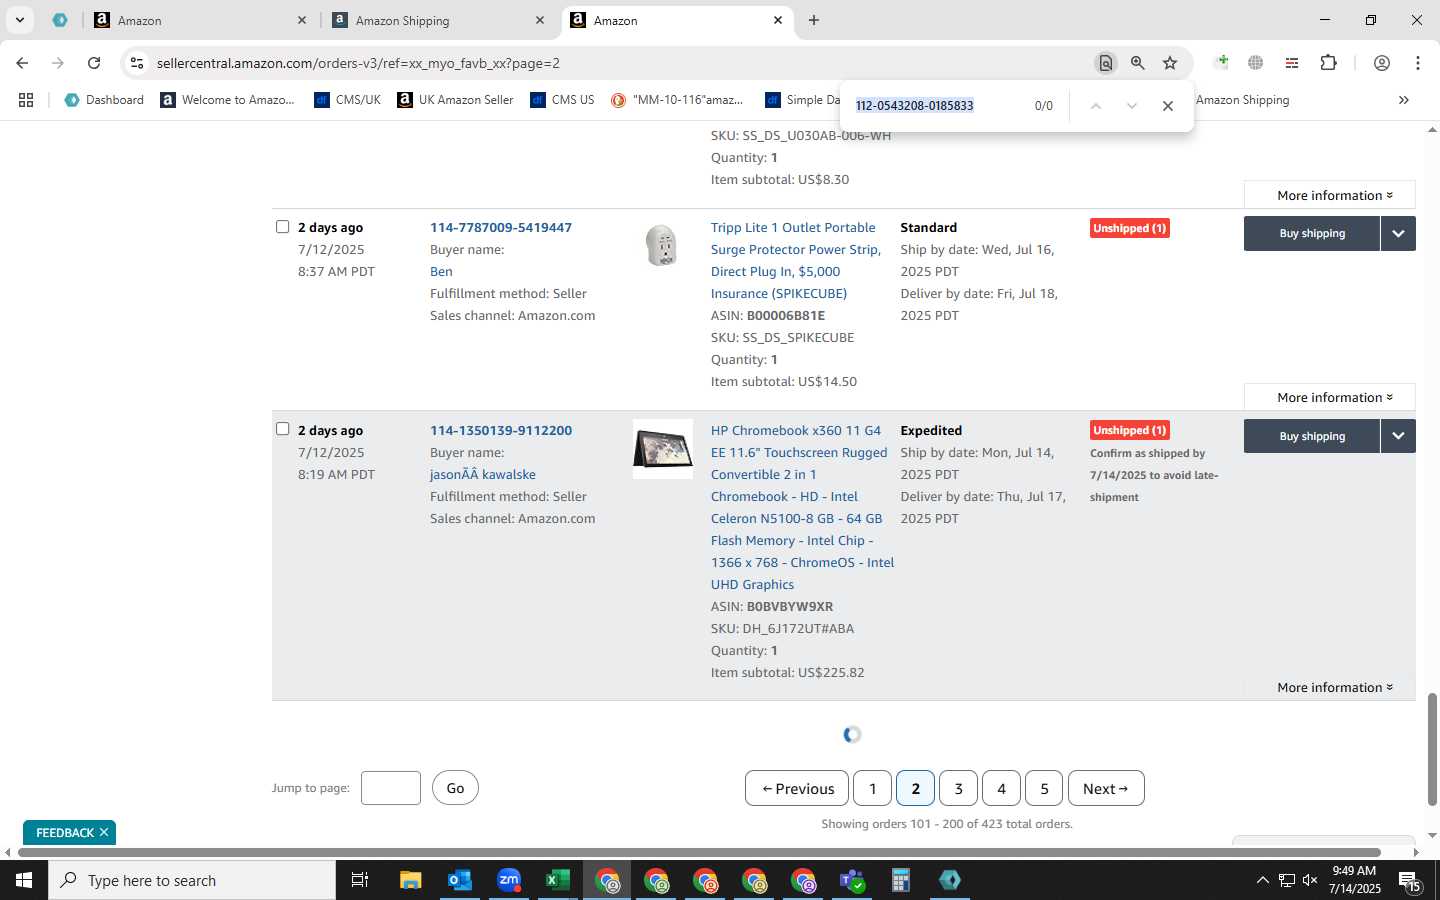
Task: Open the Chrome profile avatar
Action: pos(1382,63)
